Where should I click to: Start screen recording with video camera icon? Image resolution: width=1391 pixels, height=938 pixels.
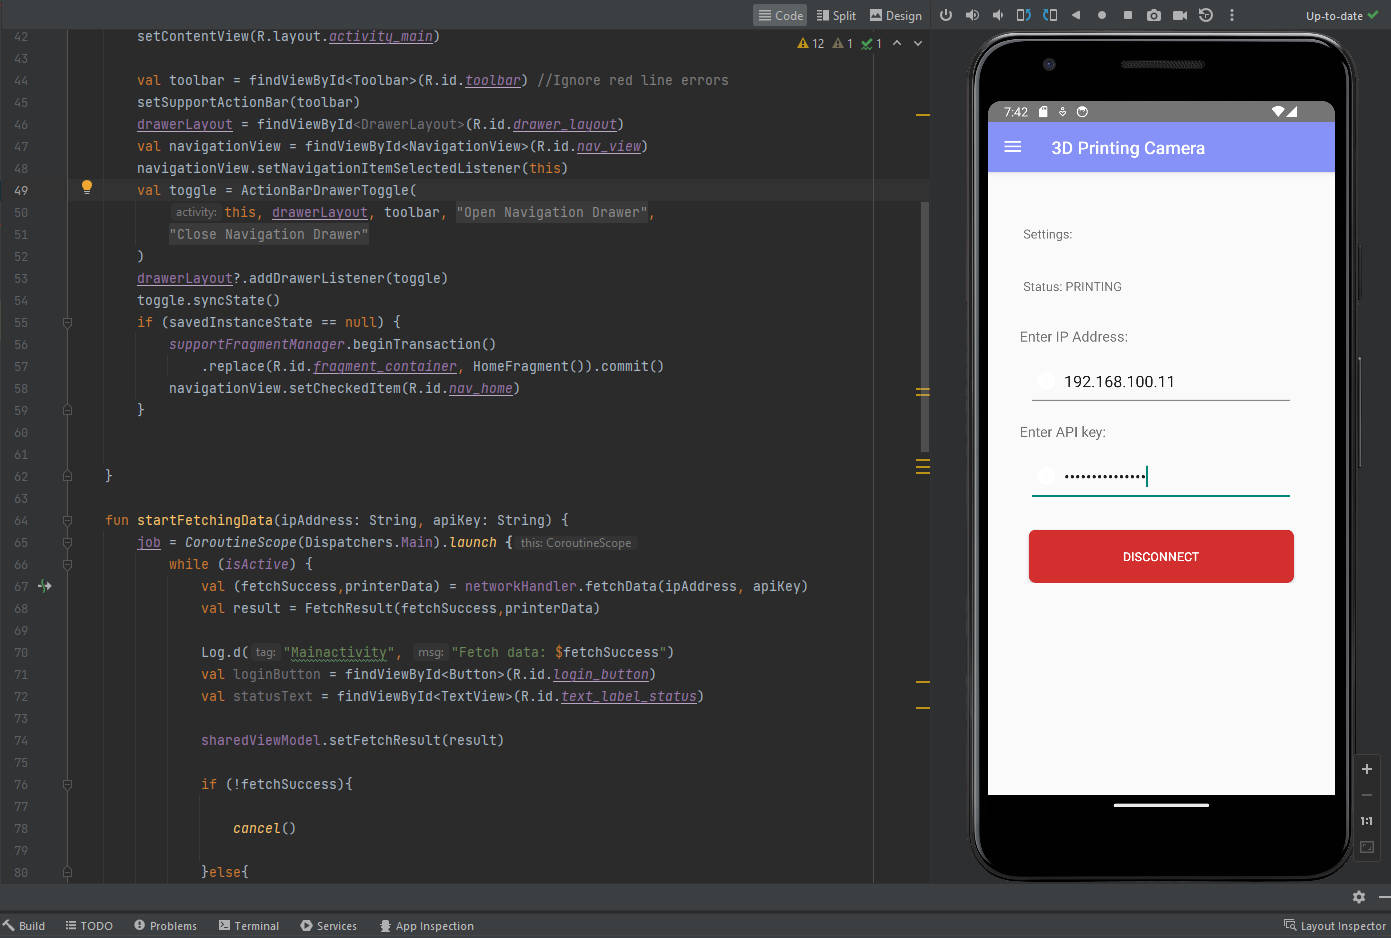click(x=1180, y=15)
